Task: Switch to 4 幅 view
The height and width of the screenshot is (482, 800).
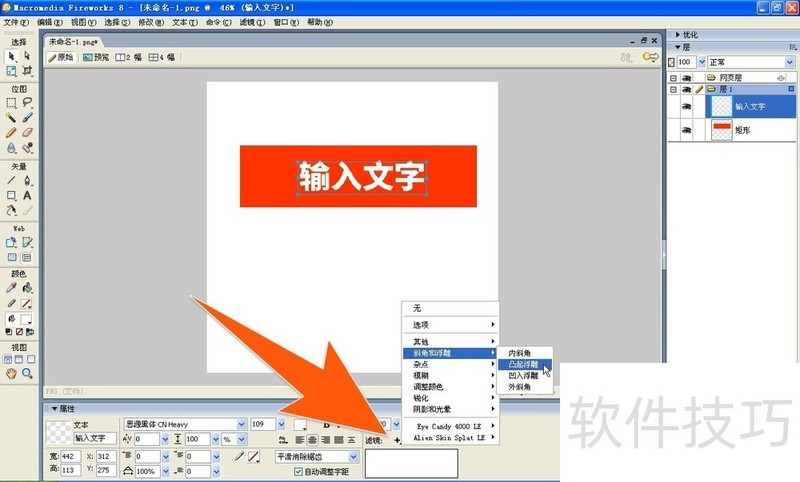Action: 162,57
